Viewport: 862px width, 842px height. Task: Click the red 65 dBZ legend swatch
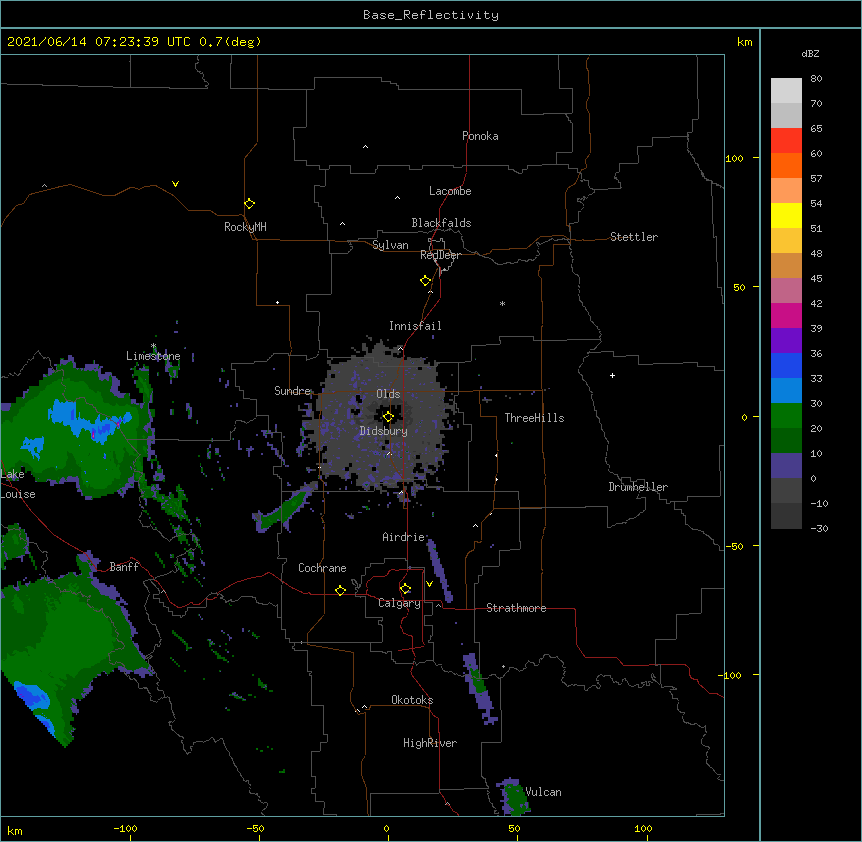[786, 141]
